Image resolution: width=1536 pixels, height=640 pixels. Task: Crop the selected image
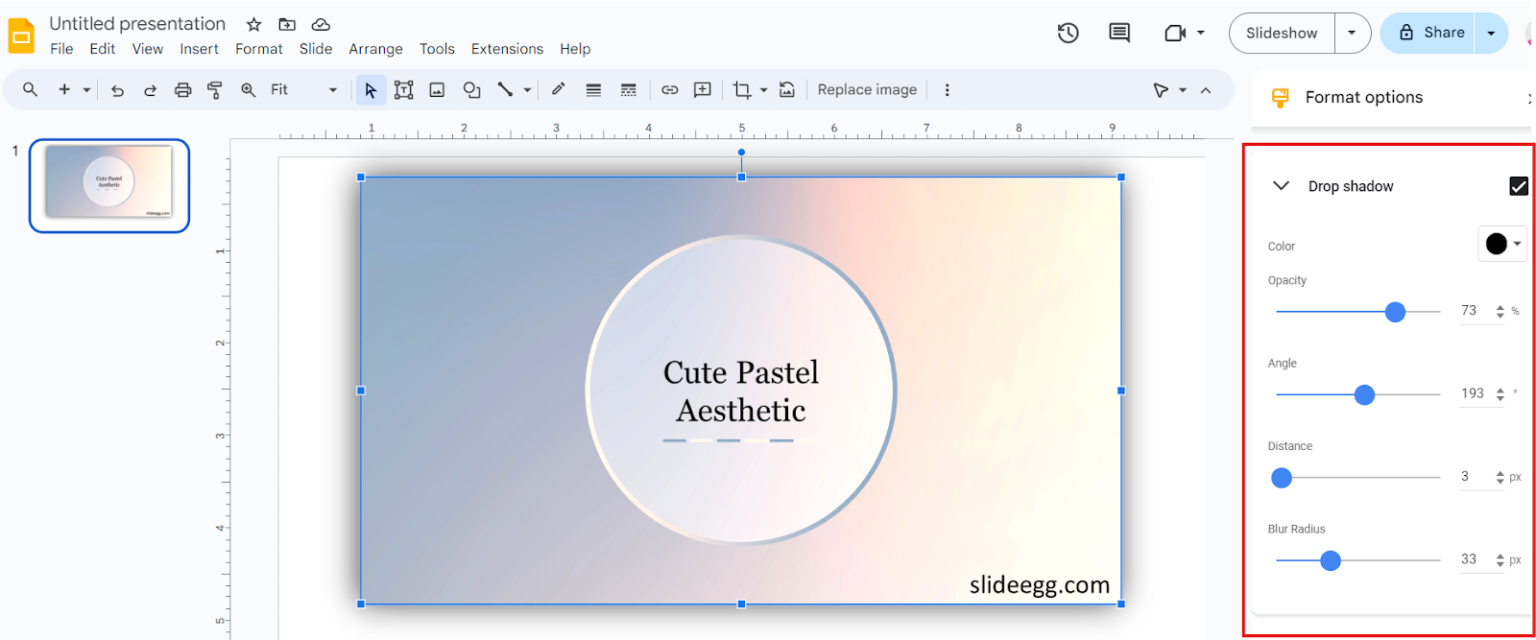pyautogui.click(x=741, y=89)
